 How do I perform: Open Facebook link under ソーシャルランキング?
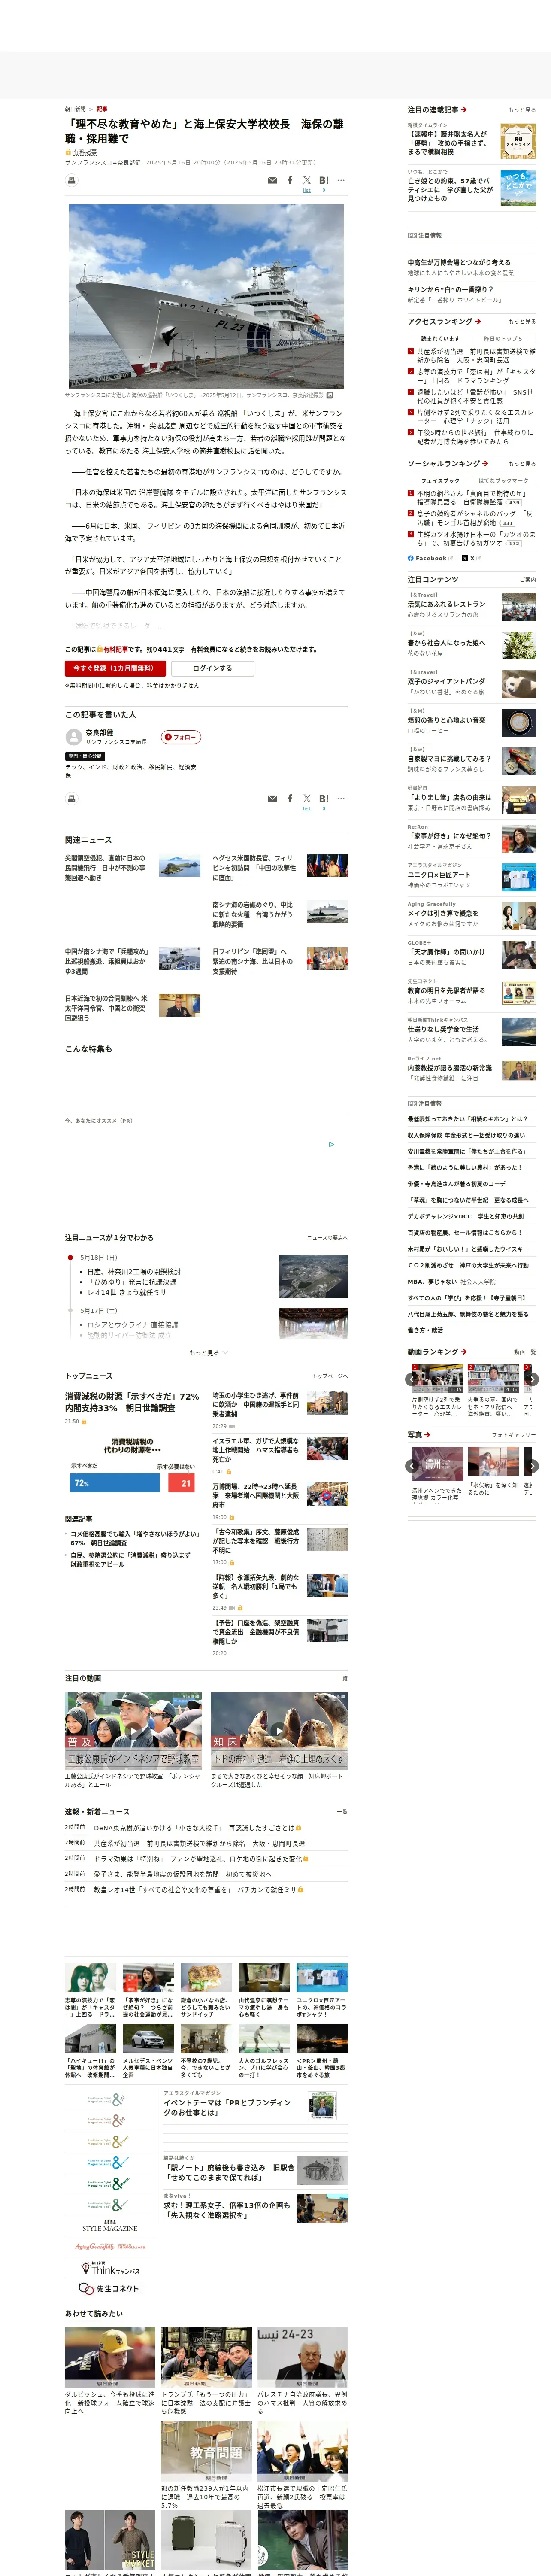tap(430, 558)
